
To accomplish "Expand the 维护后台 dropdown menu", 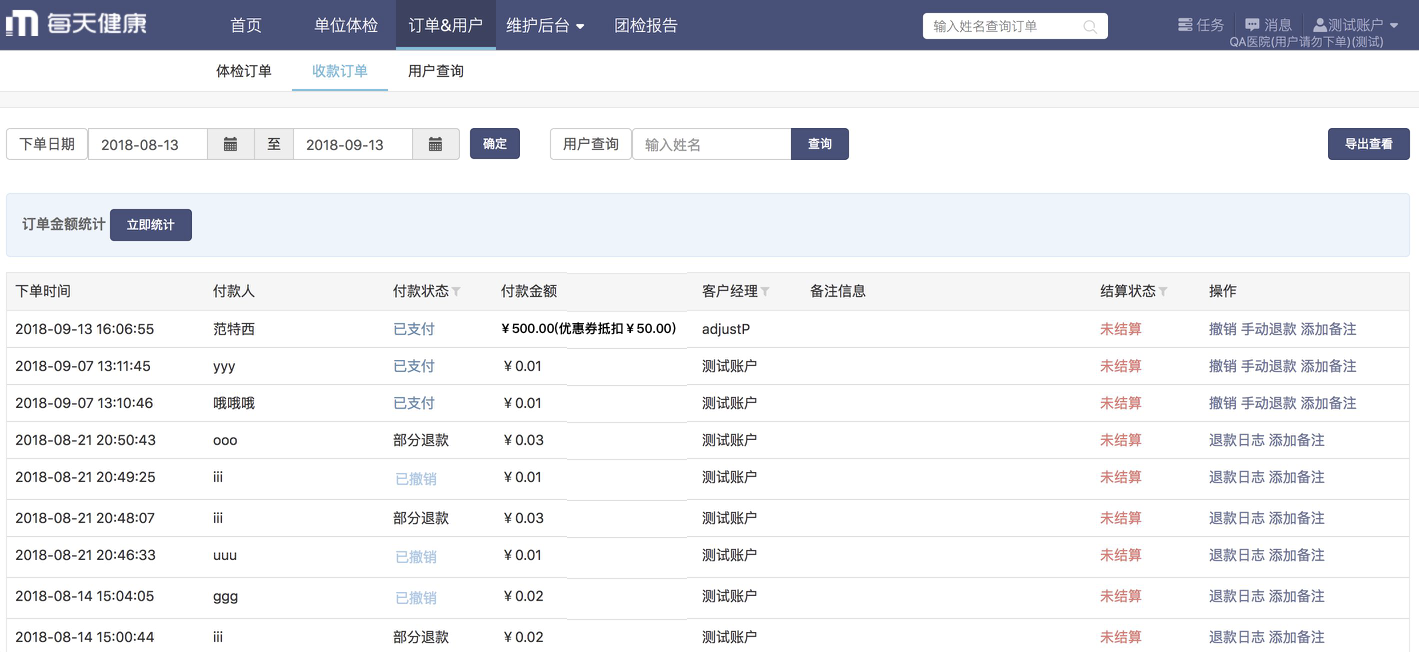I will [546, 25].
